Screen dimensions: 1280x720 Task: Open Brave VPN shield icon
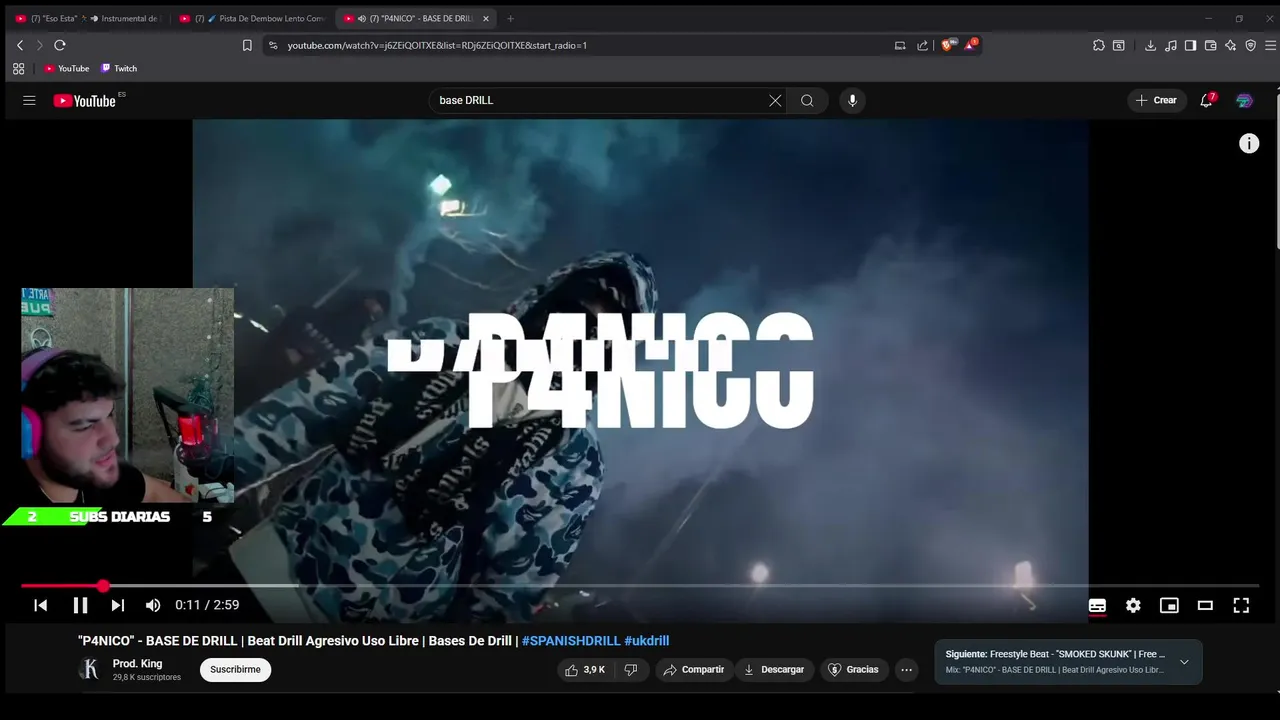click(x=1250, y=45)
